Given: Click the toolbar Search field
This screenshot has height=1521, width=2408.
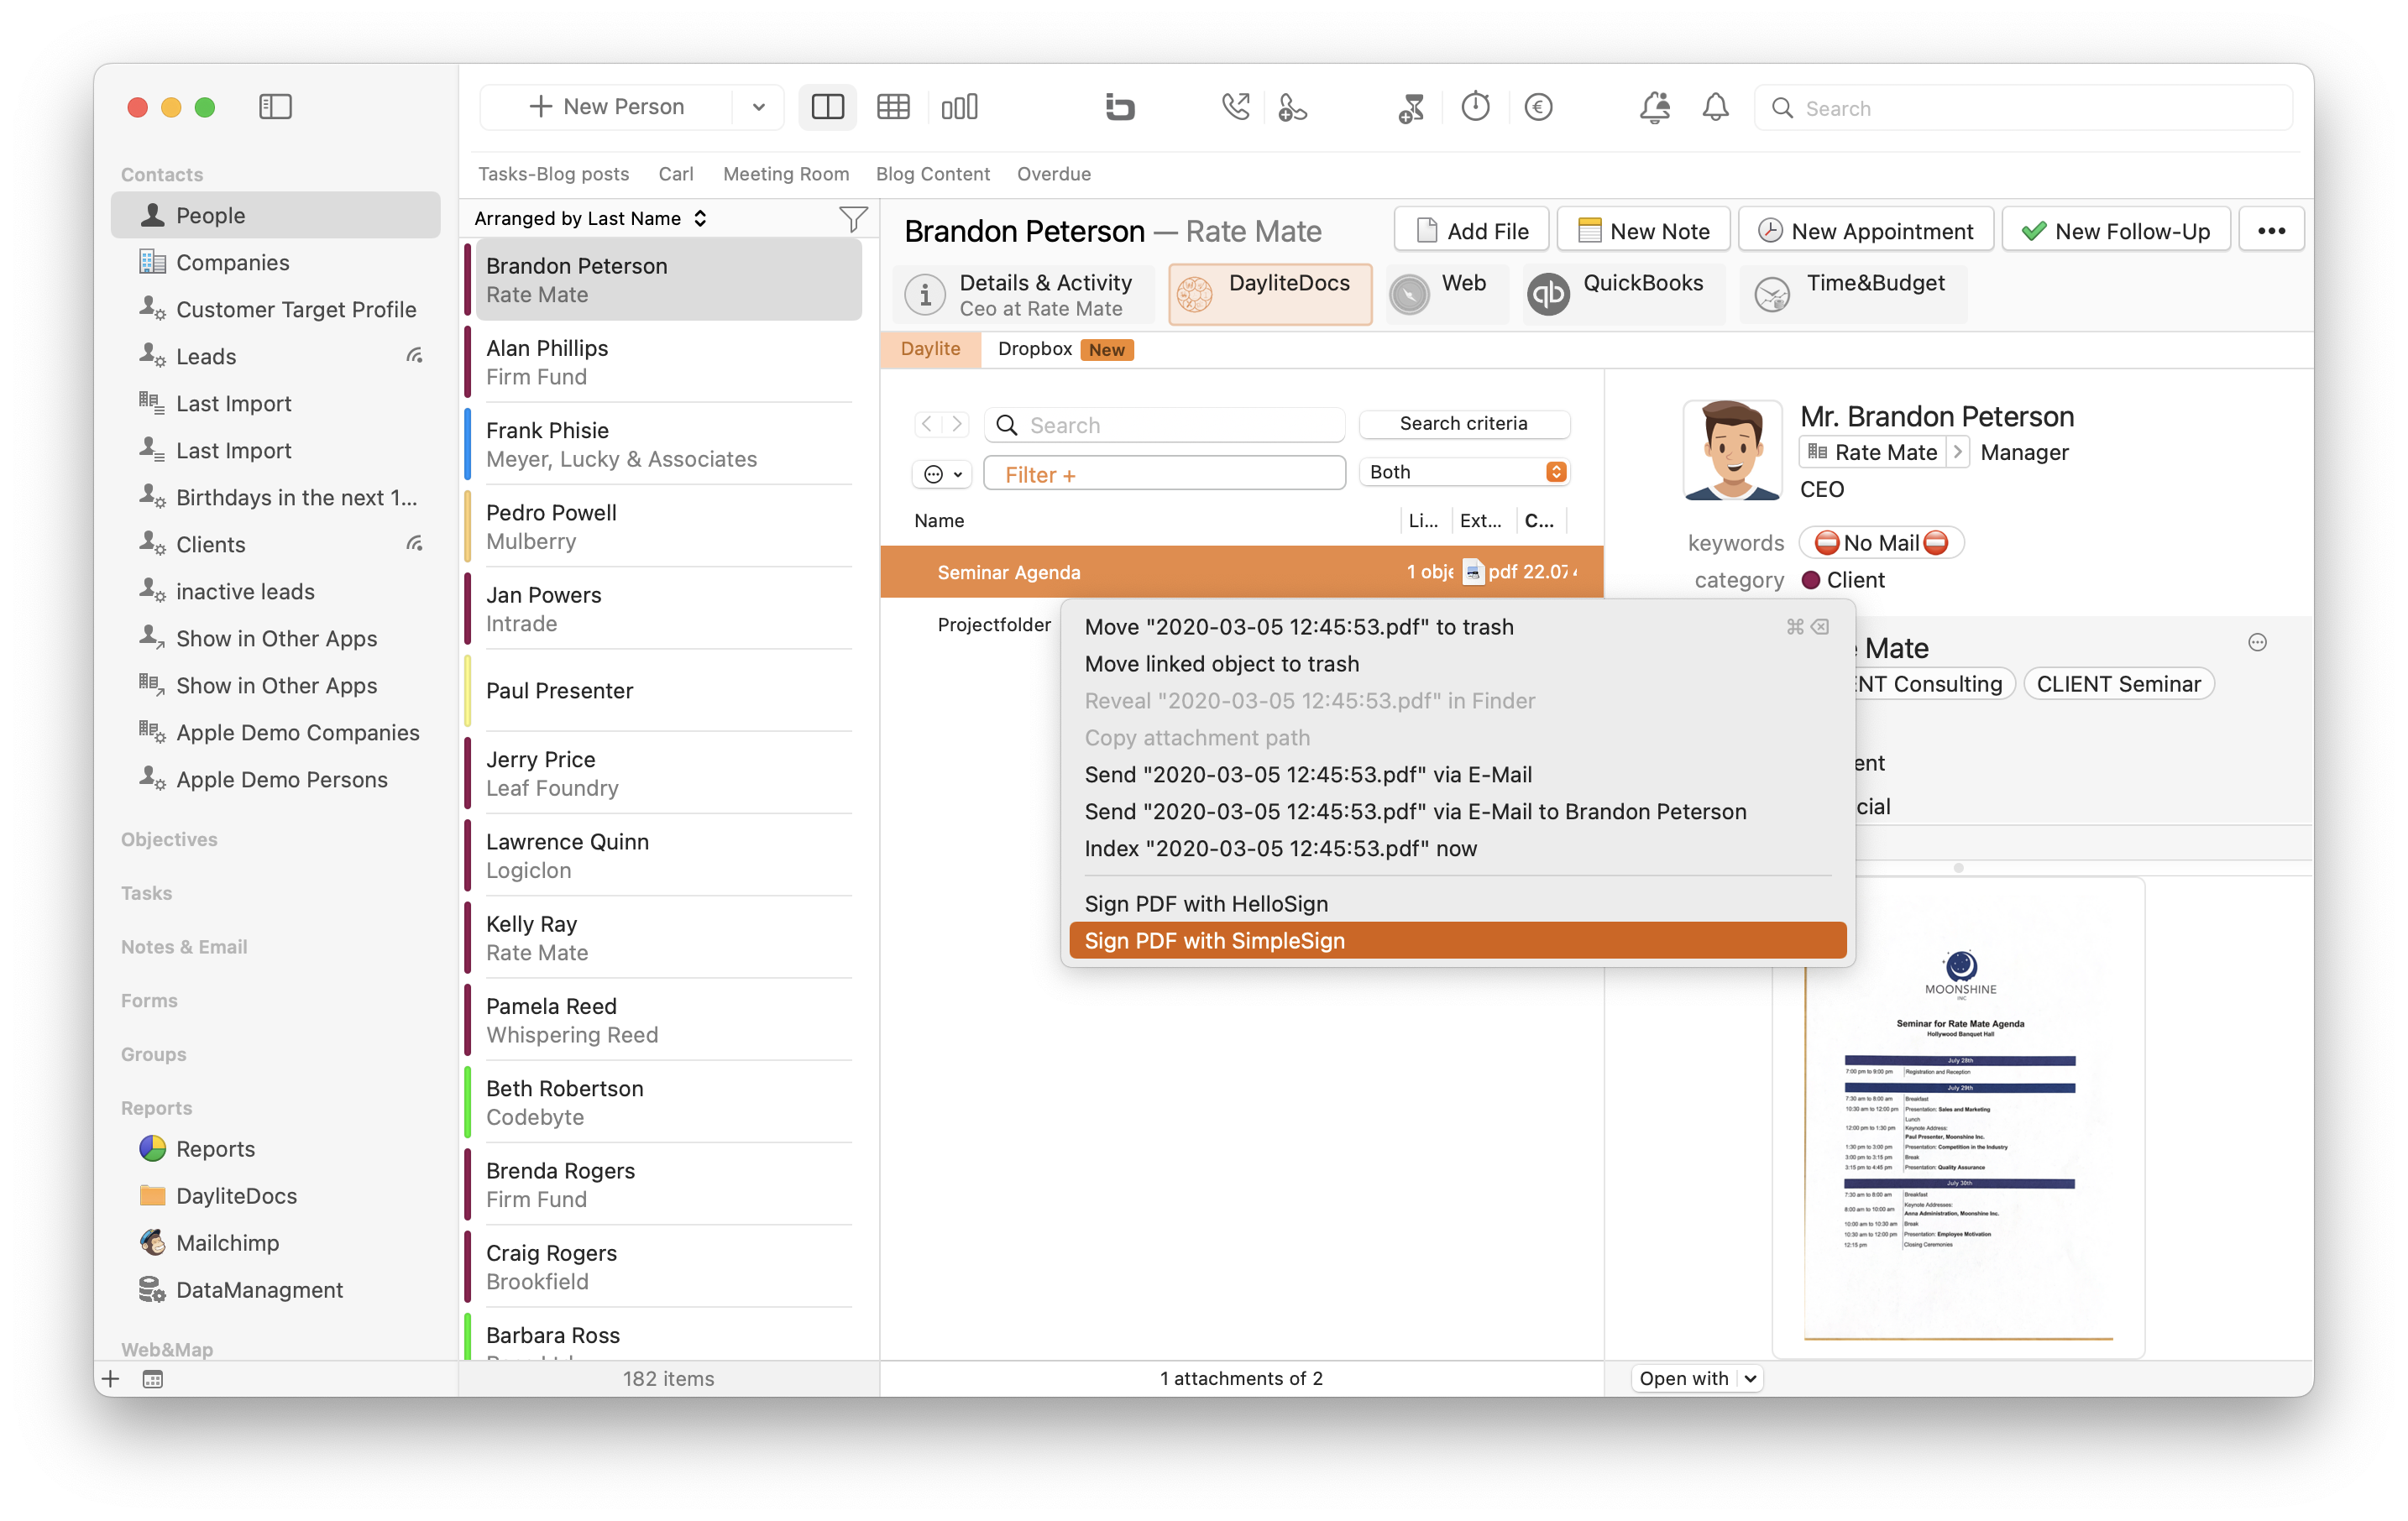Looking at the screenshot, I should click(x=2023, y=108).
